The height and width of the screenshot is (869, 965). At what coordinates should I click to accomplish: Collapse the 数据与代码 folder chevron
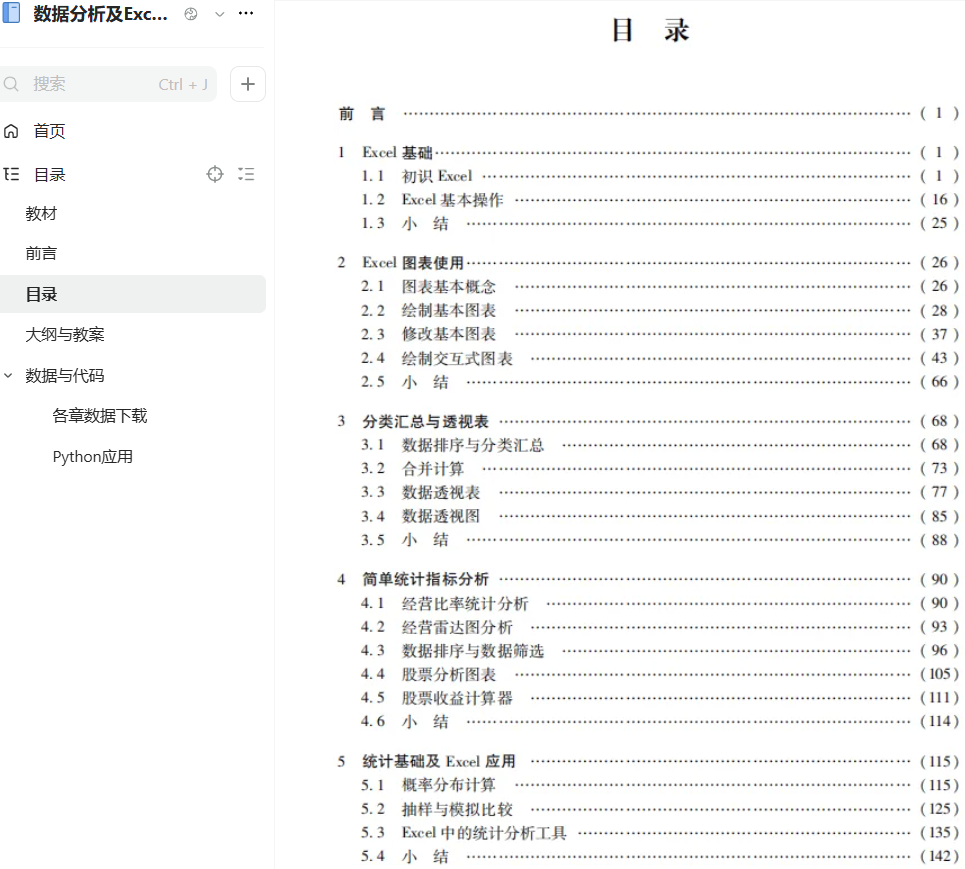8,375
